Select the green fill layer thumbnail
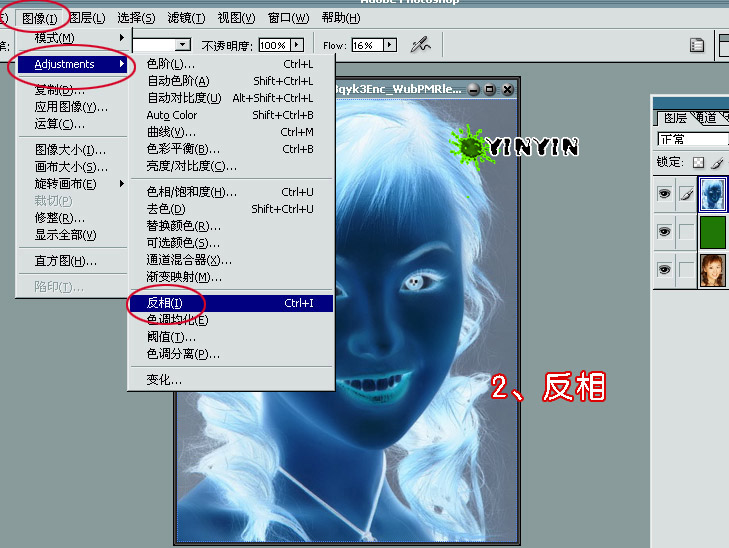The image size is (729, 548). click(713, 231)
